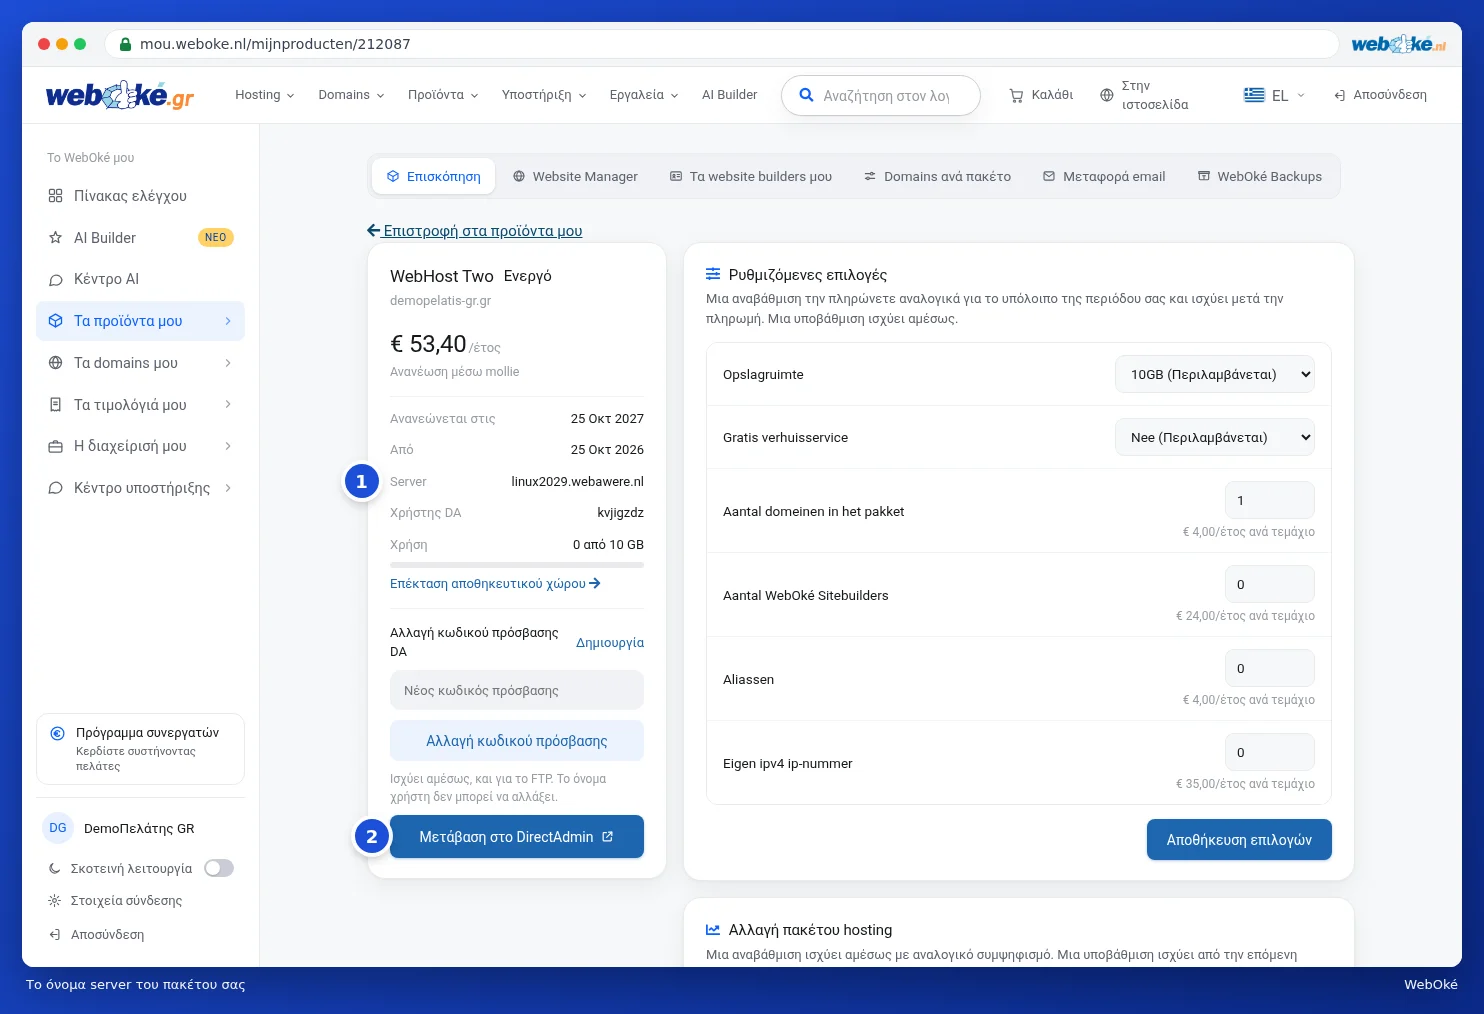
Task: Follow the Επιστροφή στα προϊόντα μου link
Action: coord(475,231)
